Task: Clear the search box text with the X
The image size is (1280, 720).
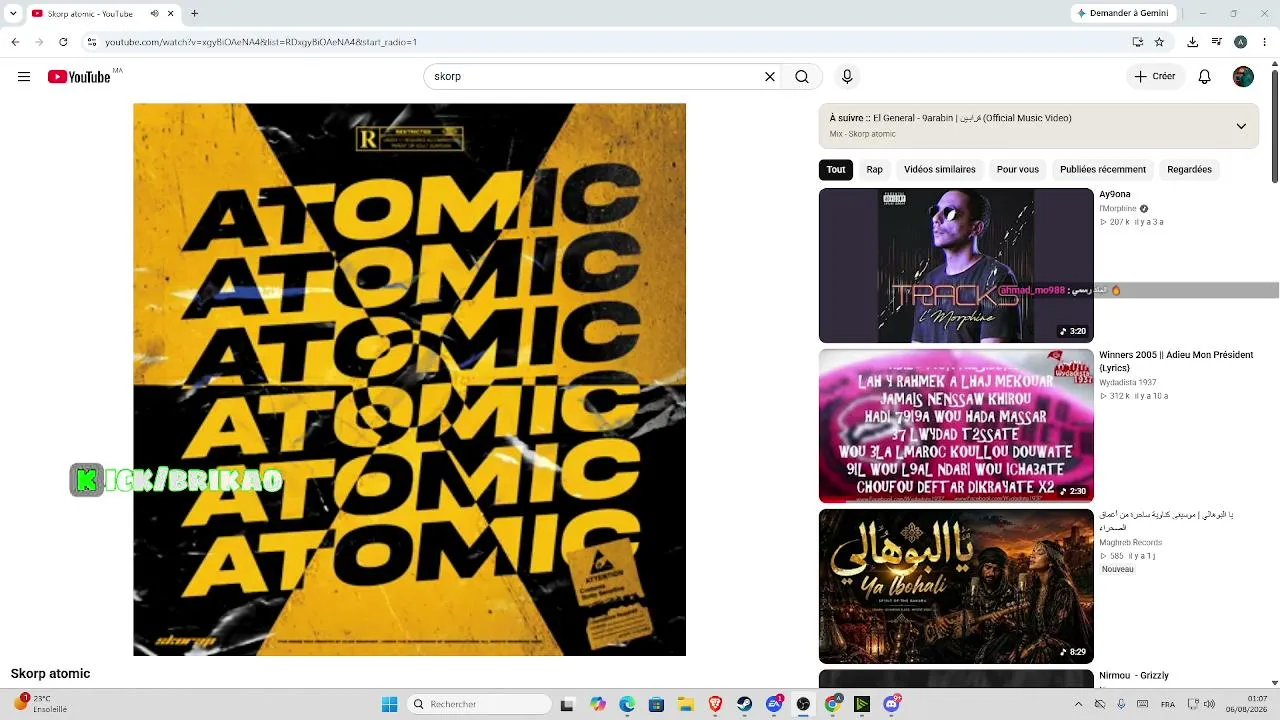Action: click(x=770, y=77)
